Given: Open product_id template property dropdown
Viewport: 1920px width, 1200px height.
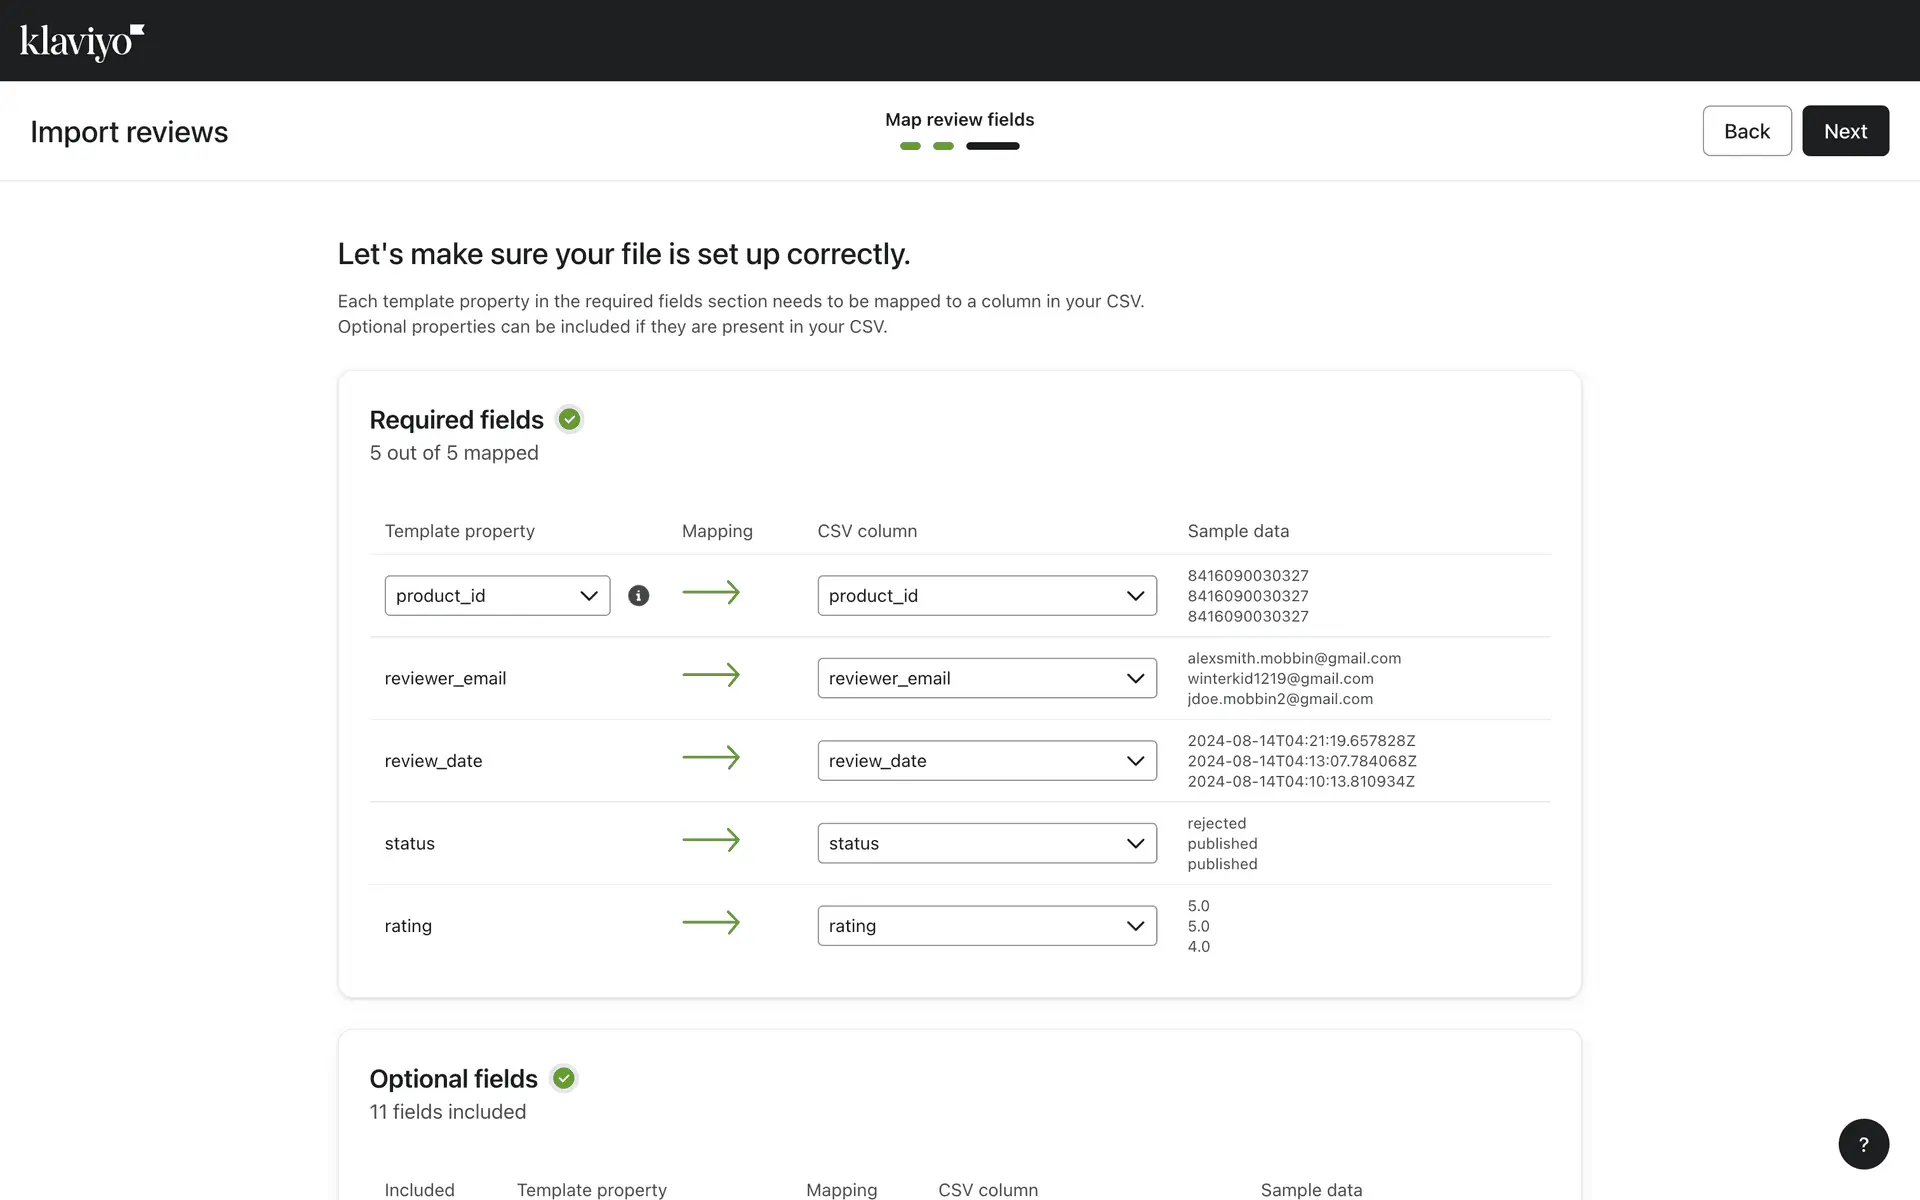Looking at the screenshot, I should [497, 596].
